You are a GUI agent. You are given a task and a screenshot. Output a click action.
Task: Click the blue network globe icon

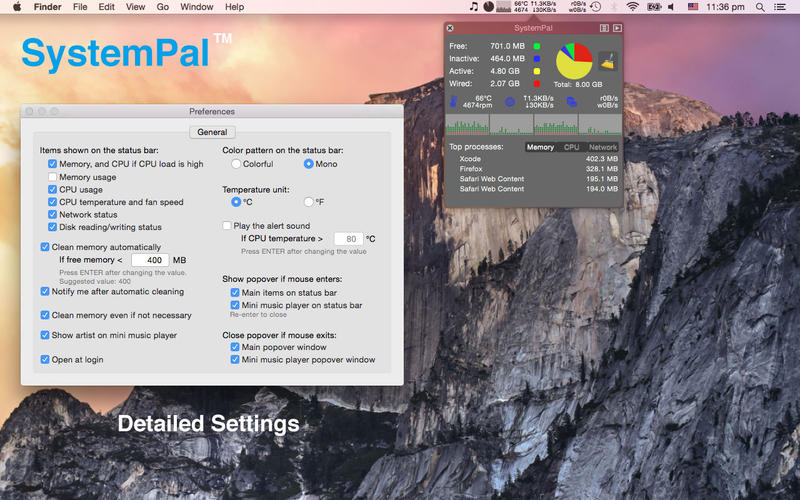[x=510, y=102]
